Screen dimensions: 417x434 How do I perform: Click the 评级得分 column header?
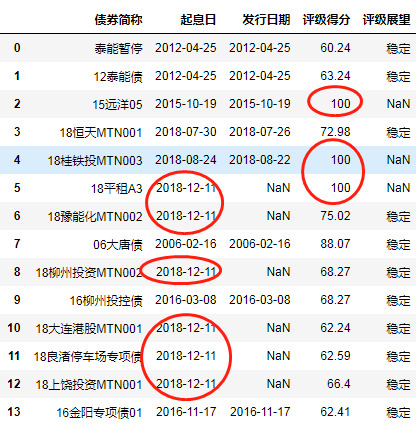pyautogui.click(x=326, y=20)
